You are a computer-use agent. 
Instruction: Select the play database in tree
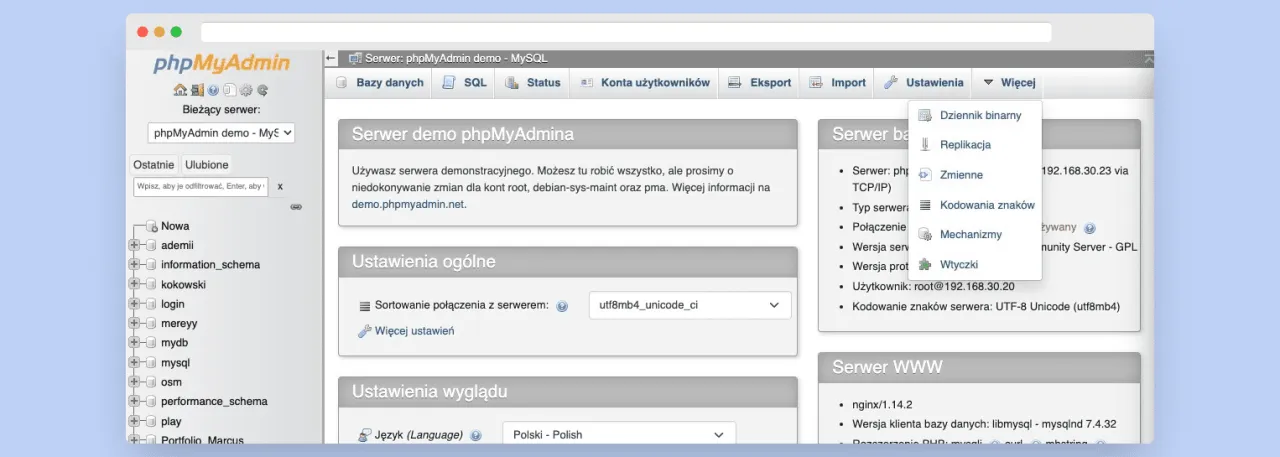[171, 421]
